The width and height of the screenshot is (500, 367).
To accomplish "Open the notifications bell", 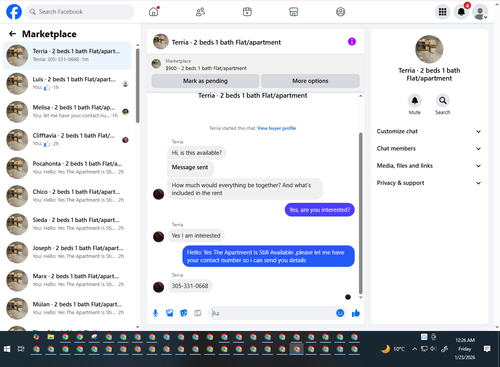I will click(461, 12).
